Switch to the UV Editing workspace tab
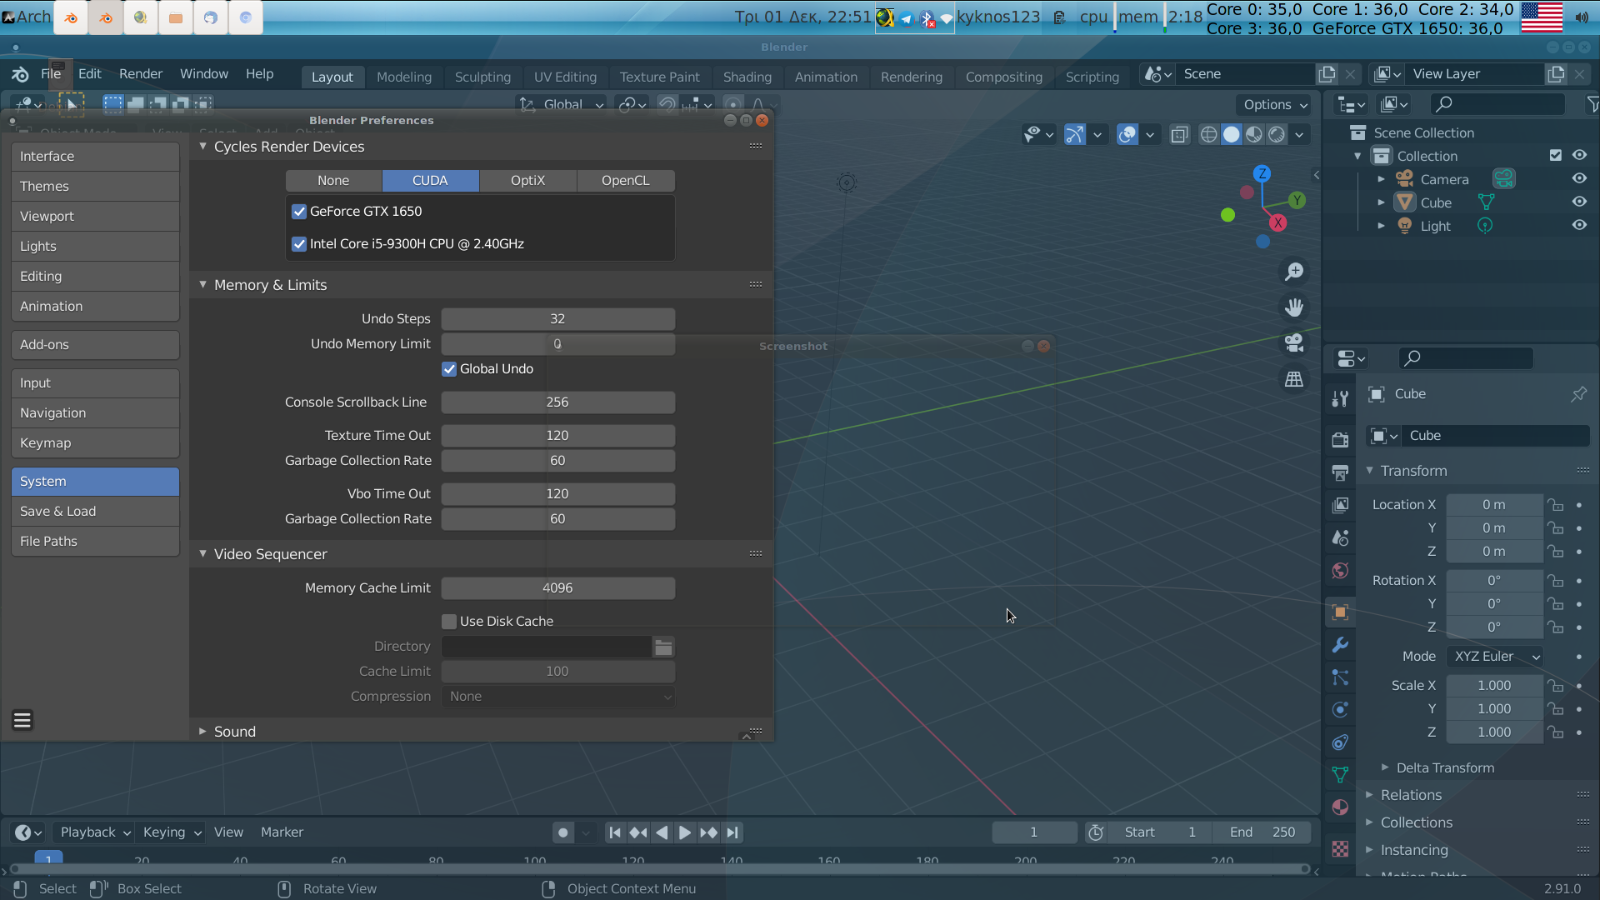Screen dimensions: 1600x900 [565, 77]
